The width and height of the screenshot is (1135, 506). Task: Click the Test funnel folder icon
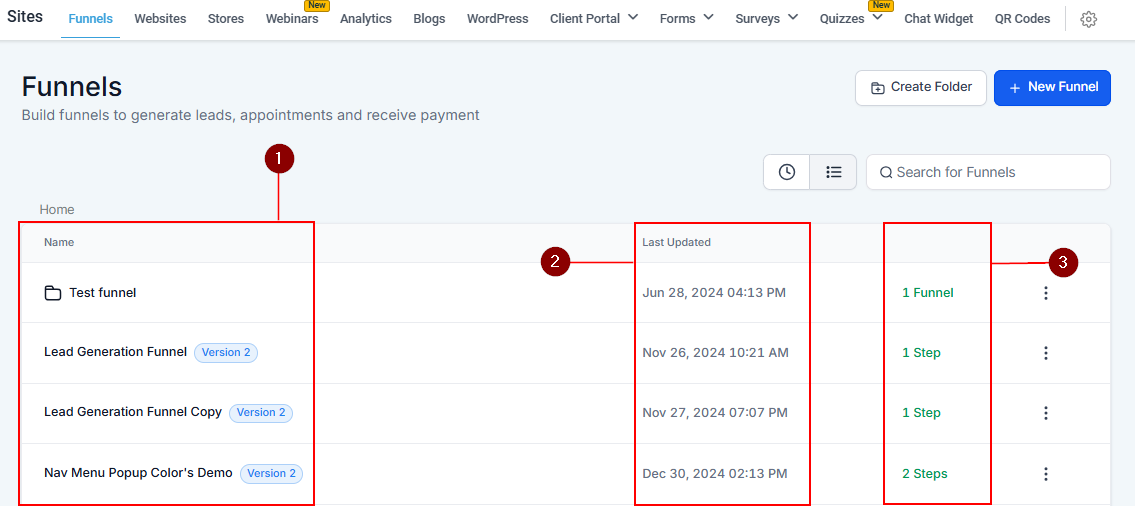click(x=53, y=293)
